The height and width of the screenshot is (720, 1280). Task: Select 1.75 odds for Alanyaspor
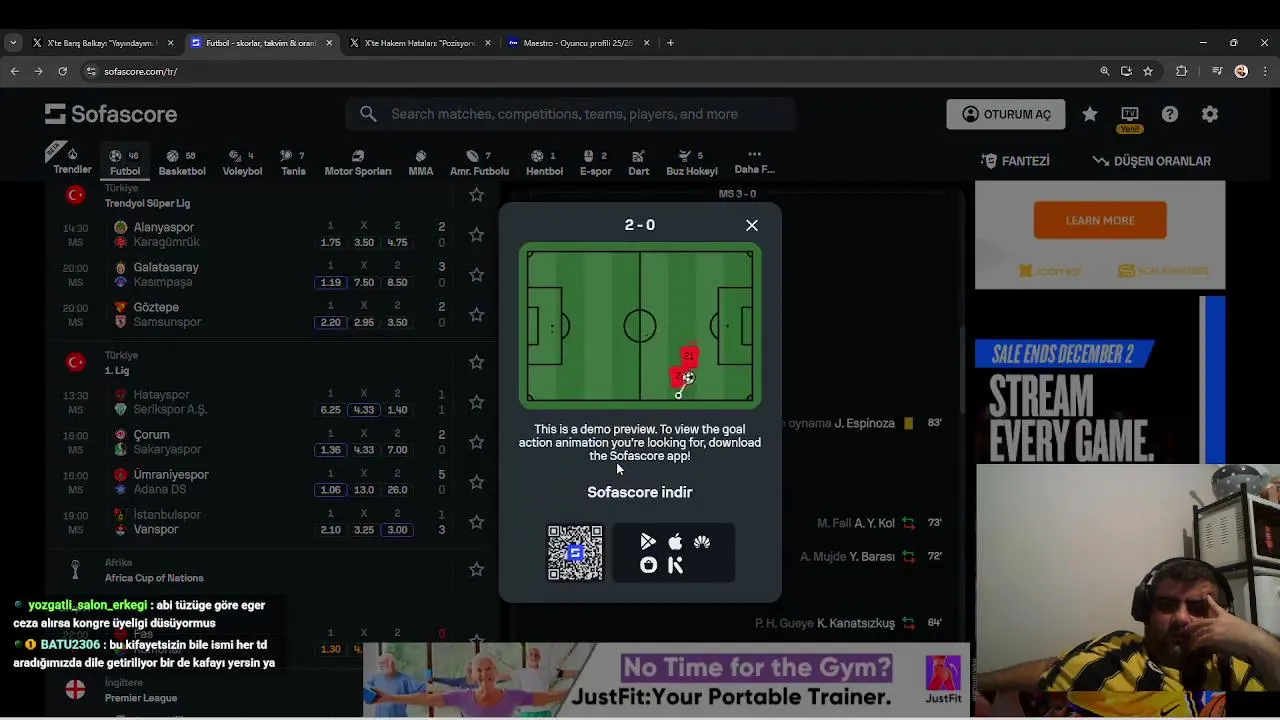(330, 242)
